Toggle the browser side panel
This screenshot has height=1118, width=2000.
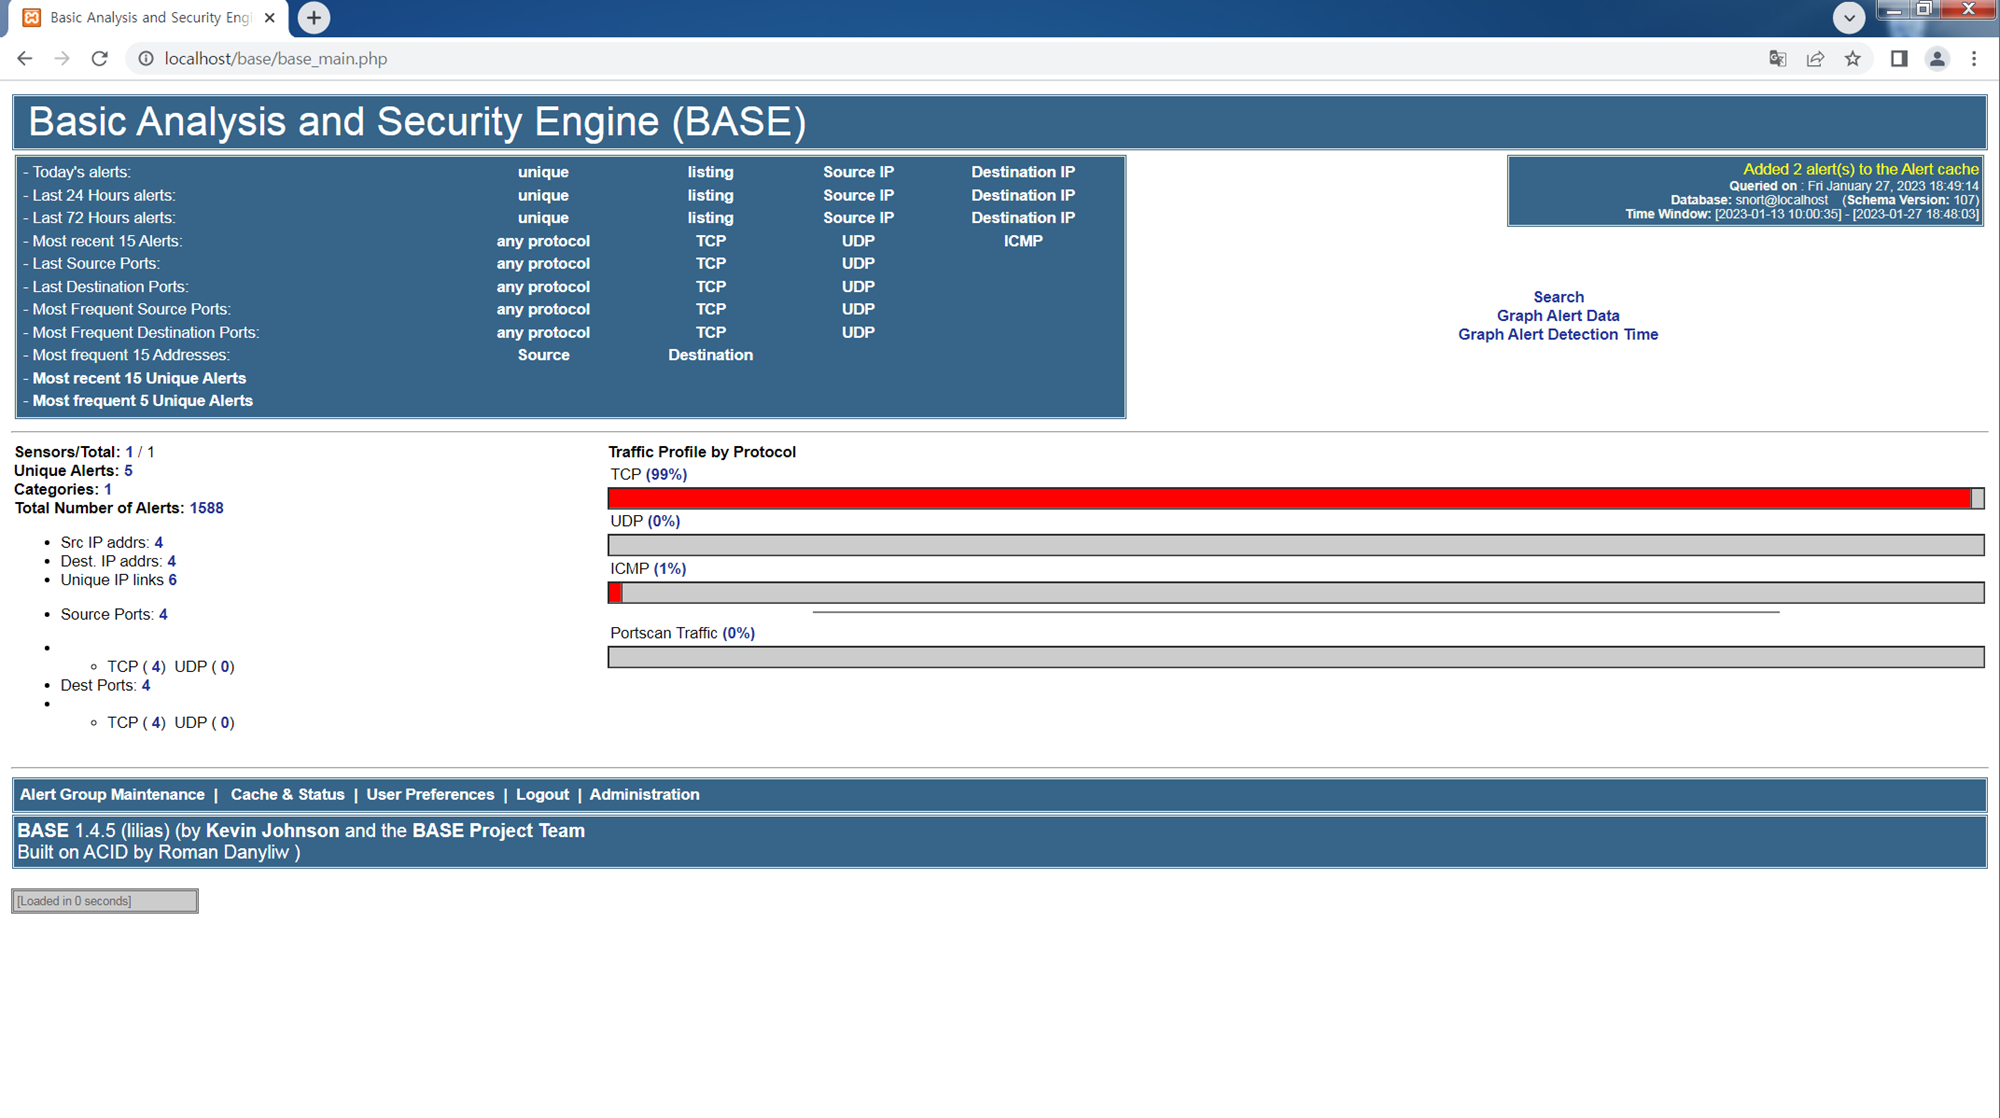[x=1899, y=59]
